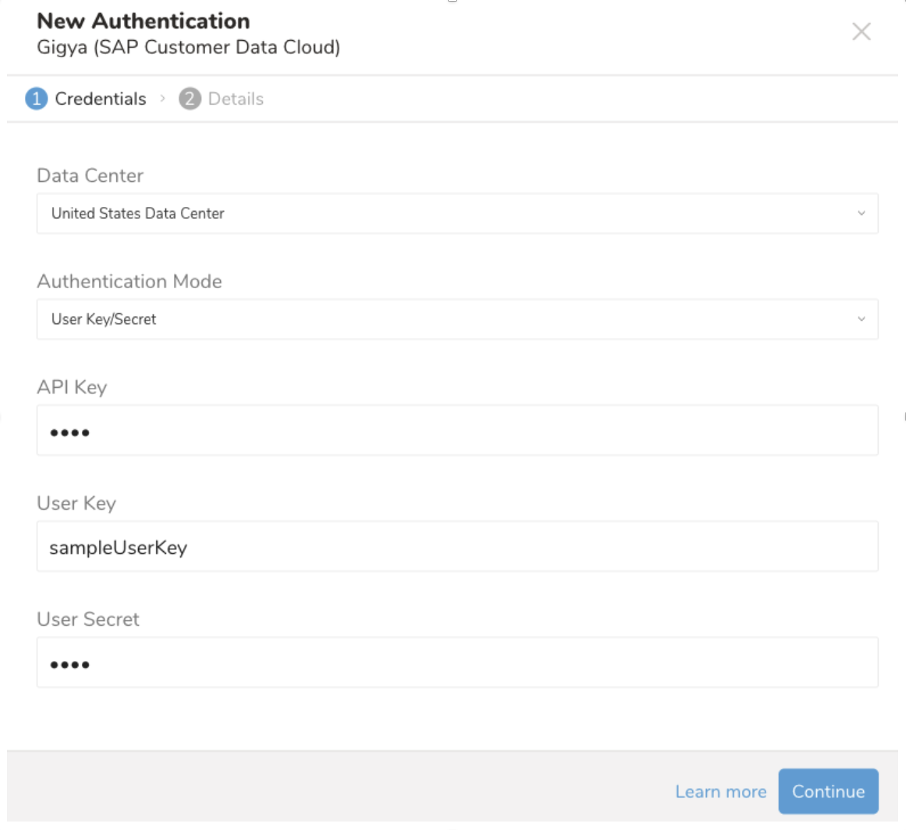Click the field containing sampleUserKey
Viewport: 906px width, 830px height.
(x=457, y=547)
